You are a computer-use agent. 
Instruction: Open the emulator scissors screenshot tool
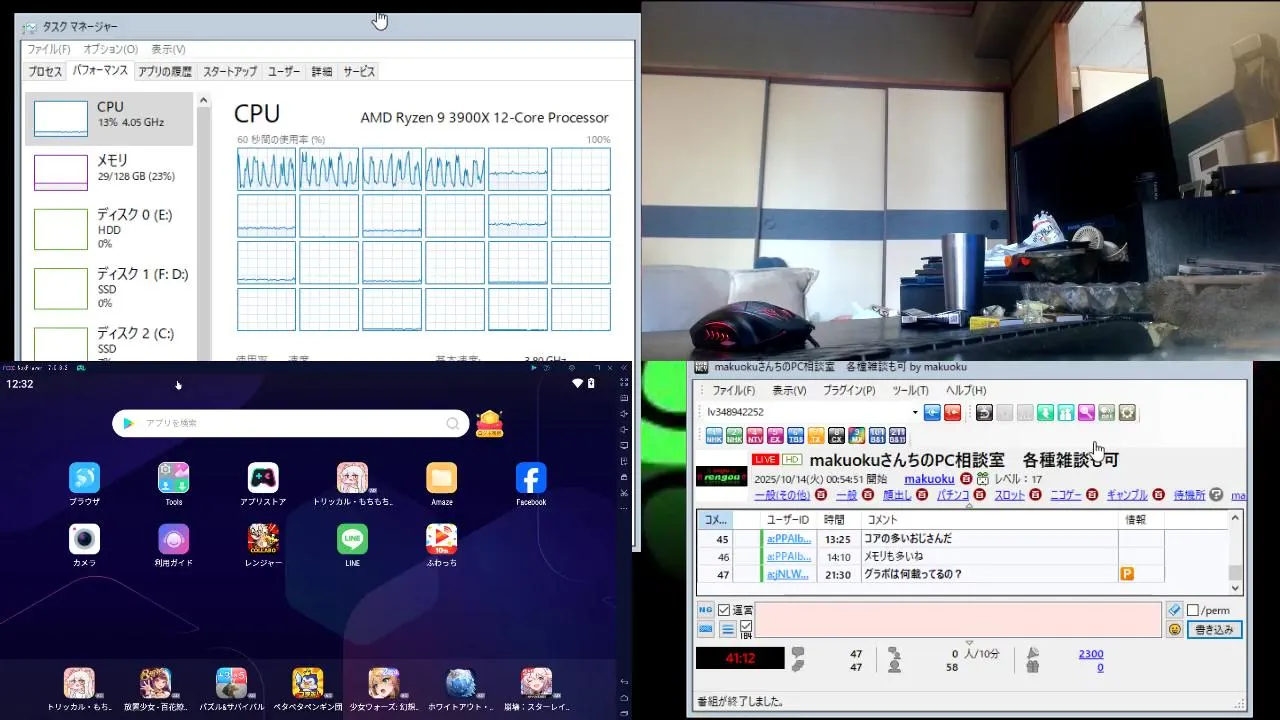point(624,493)
